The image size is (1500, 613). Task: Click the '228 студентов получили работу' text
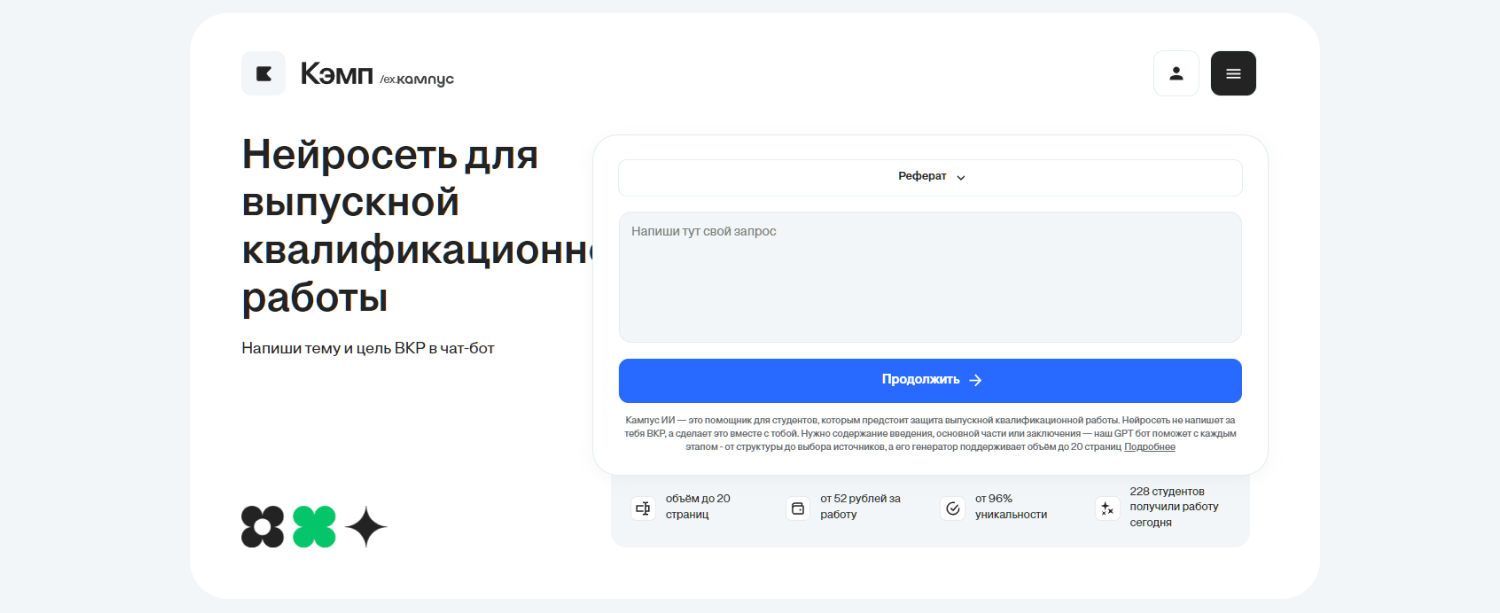coord(1173,506)
